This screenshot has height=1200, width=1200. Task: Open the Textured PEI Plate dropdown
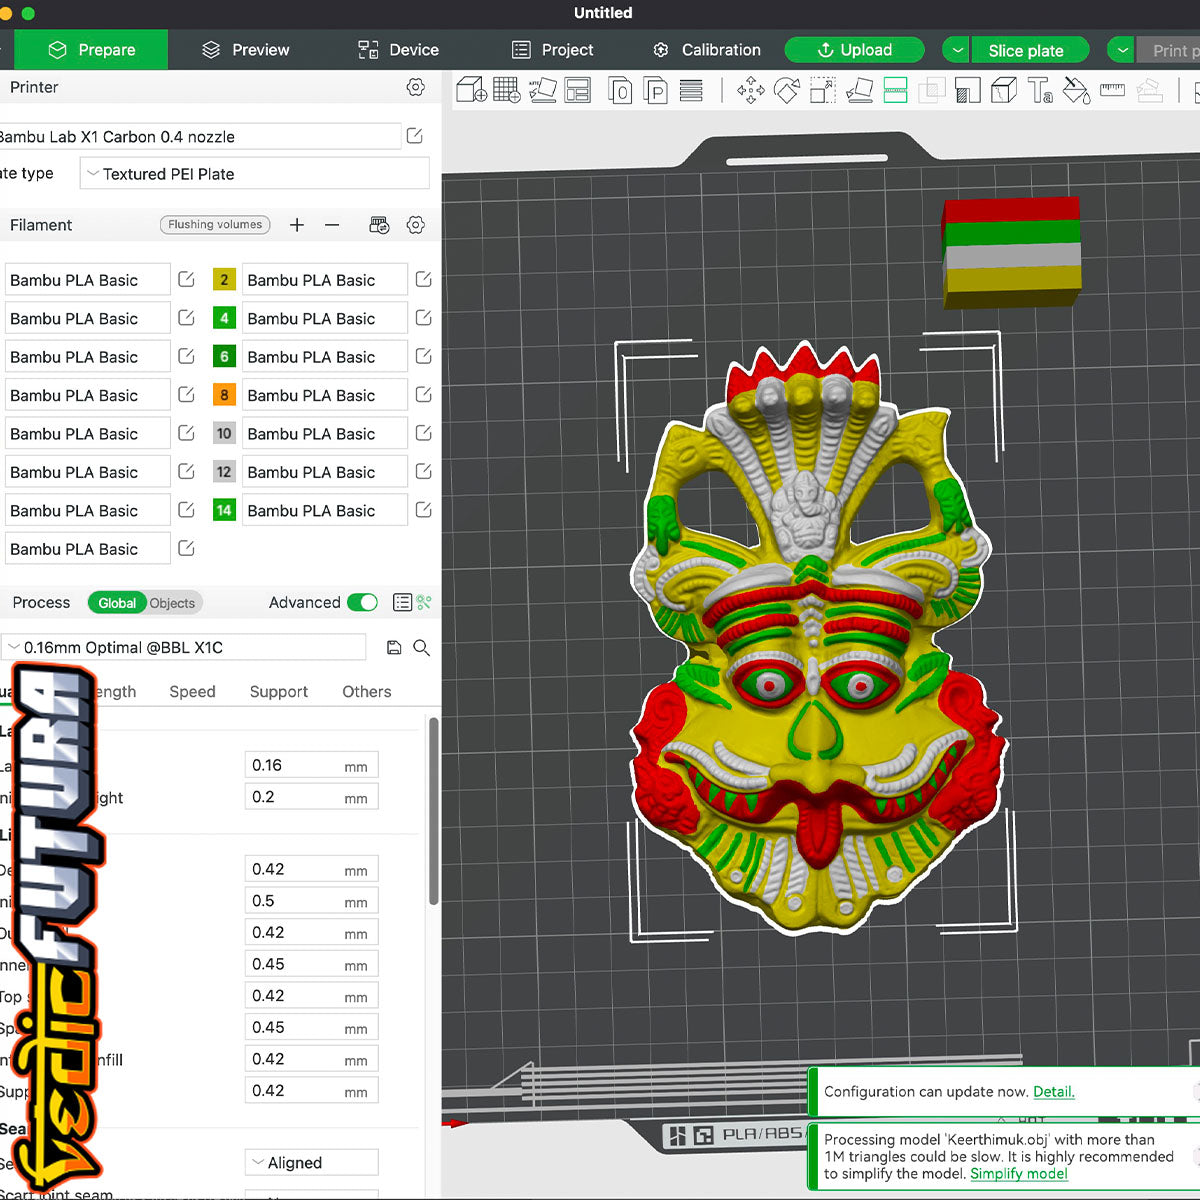tap(255, 174)
